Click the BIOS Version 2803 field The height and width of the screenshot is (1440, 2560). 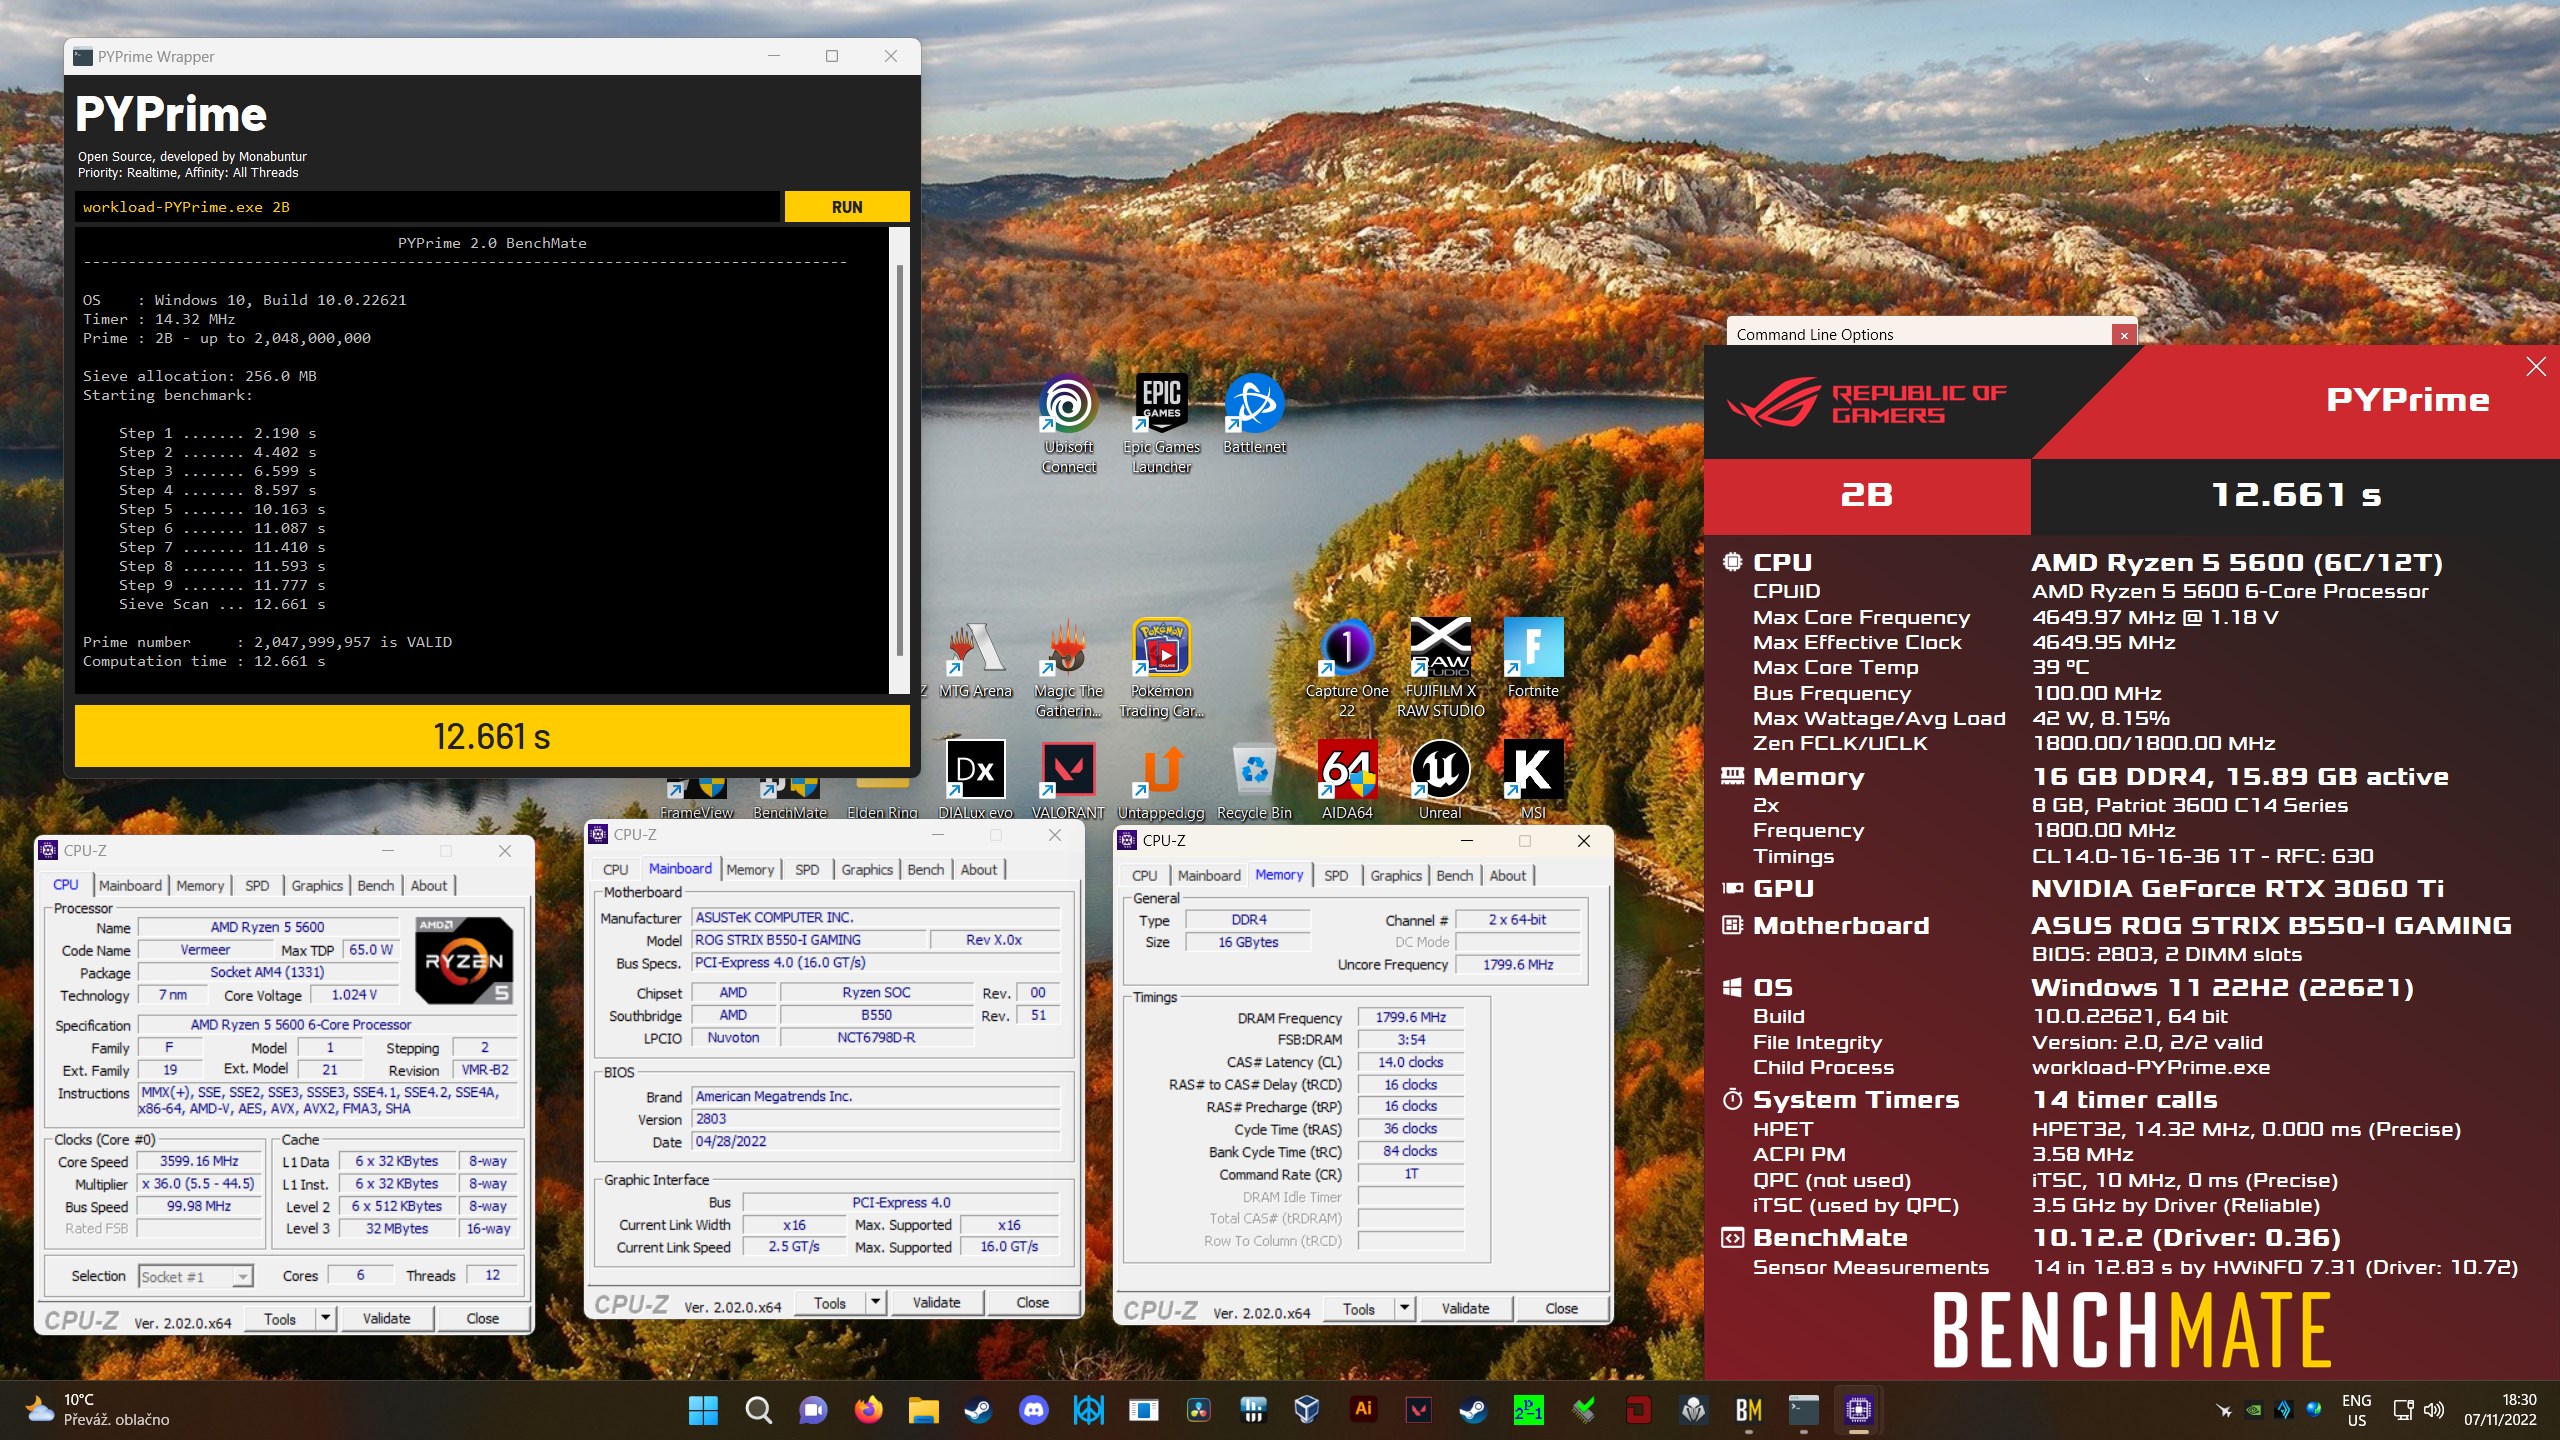876,1119
